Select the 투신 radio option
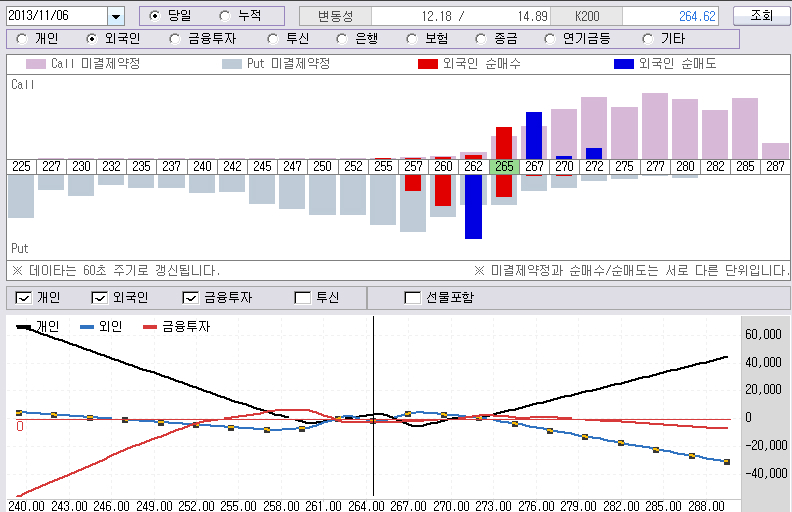This screenshot has width=792, height=512. [273, 39]
